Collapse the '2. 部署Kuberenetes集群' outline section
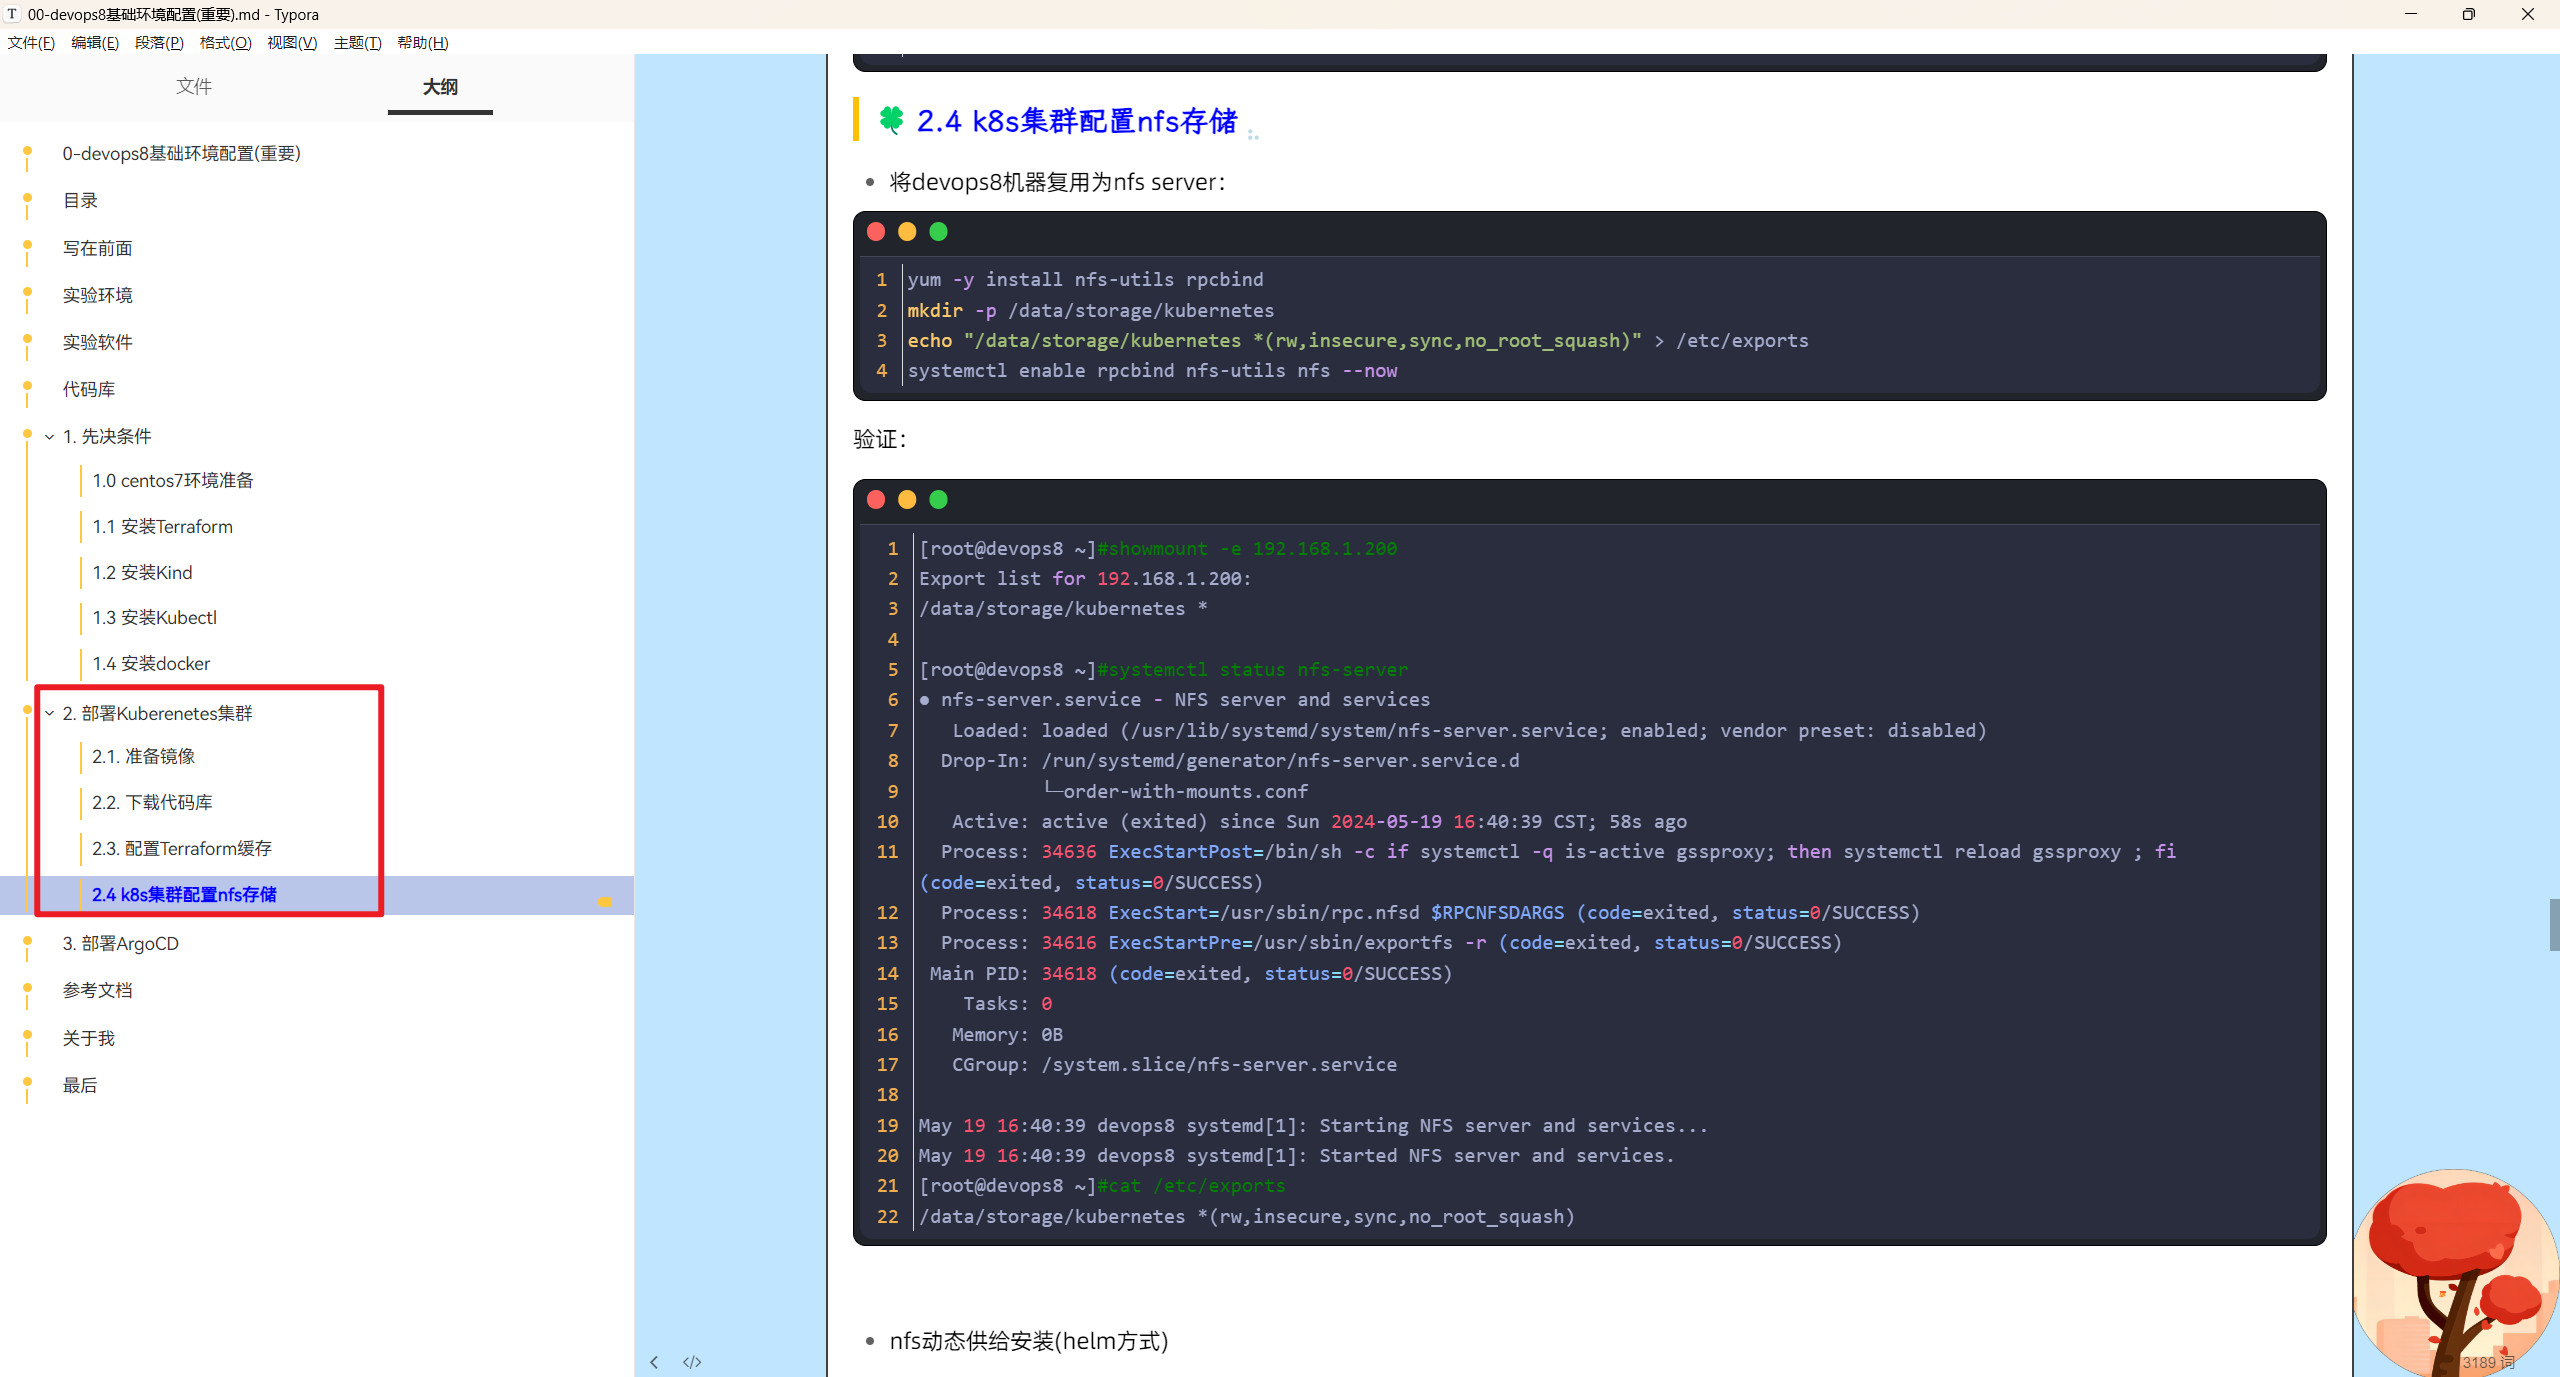 pos(49,714)
